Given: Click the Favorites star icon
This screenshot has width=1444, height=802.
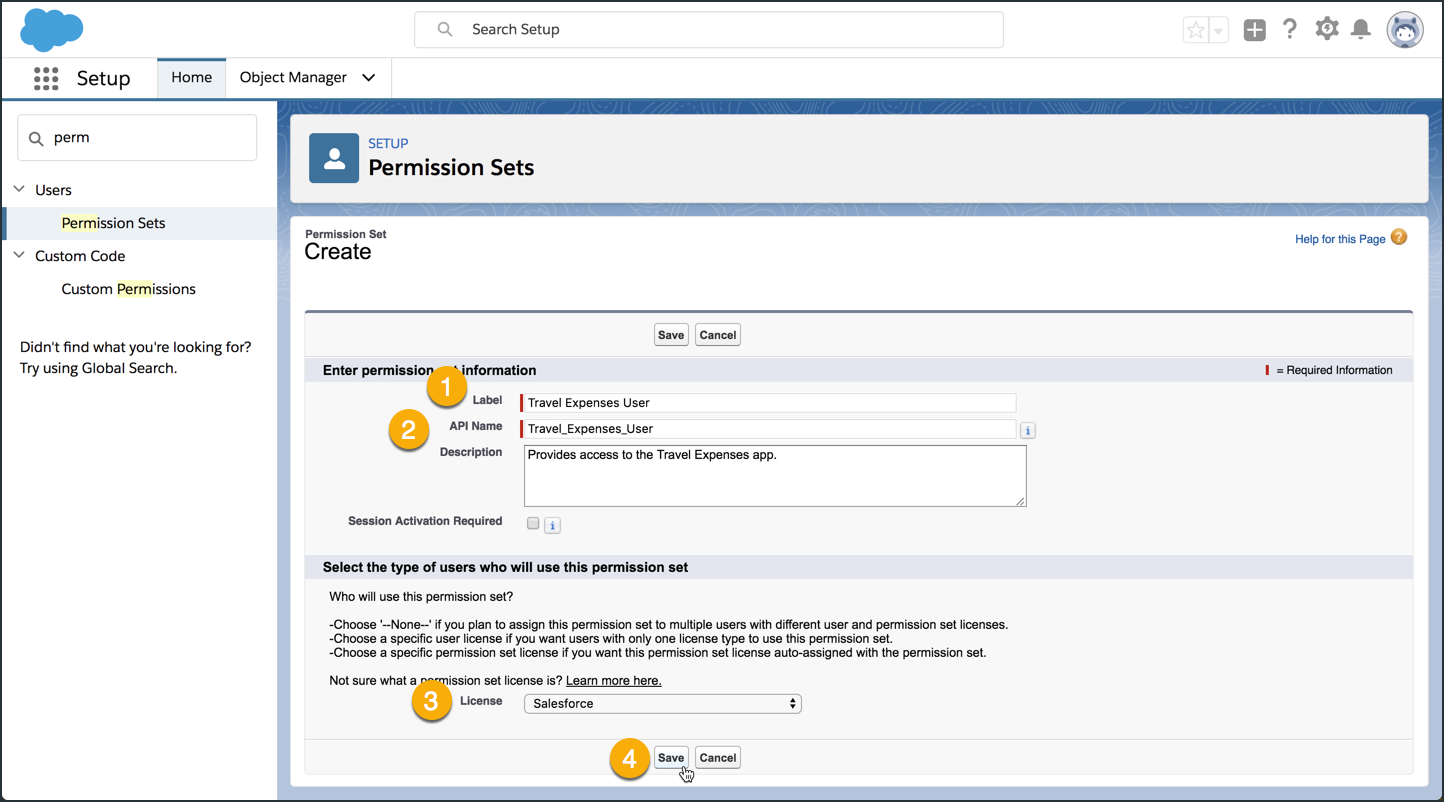Looking at the screenshot, I should (x=1196, y=30).
